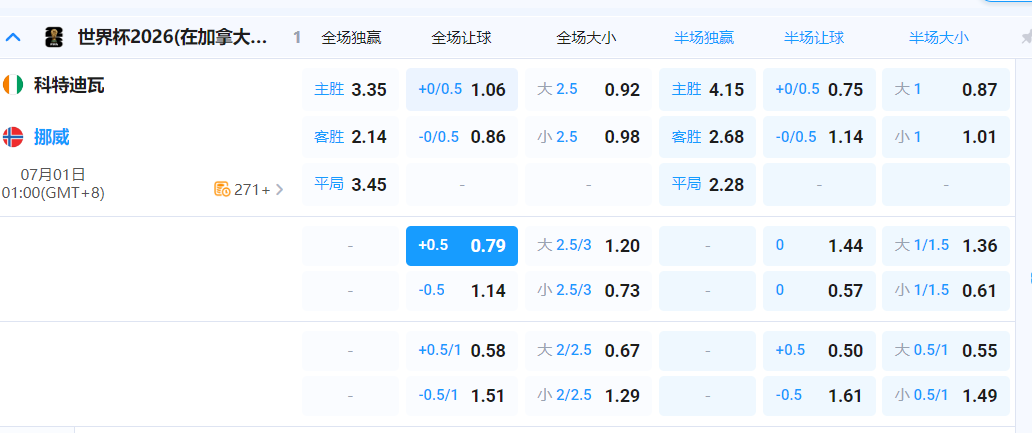Bet half-time 客胜 at 2.68
The image size is (1032, 433).
[708, 137]
